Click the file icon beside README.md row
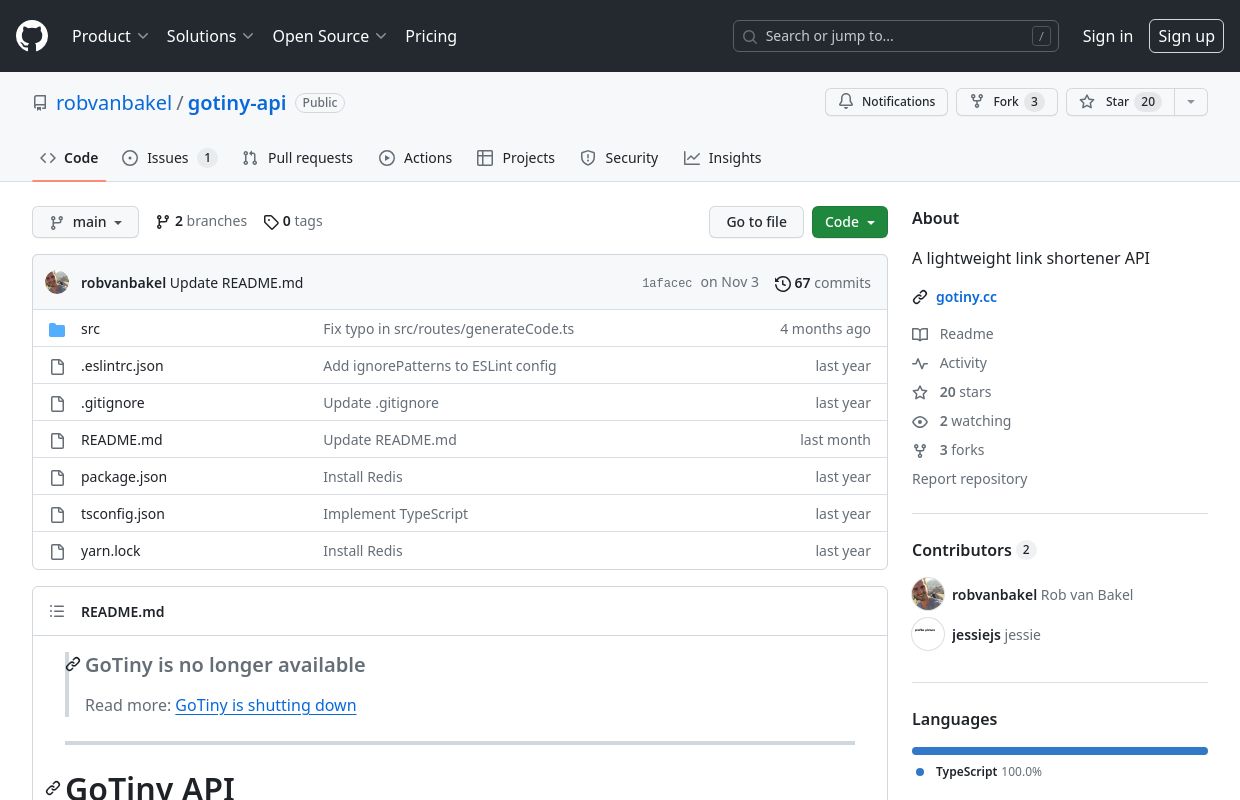 (57, 440)
